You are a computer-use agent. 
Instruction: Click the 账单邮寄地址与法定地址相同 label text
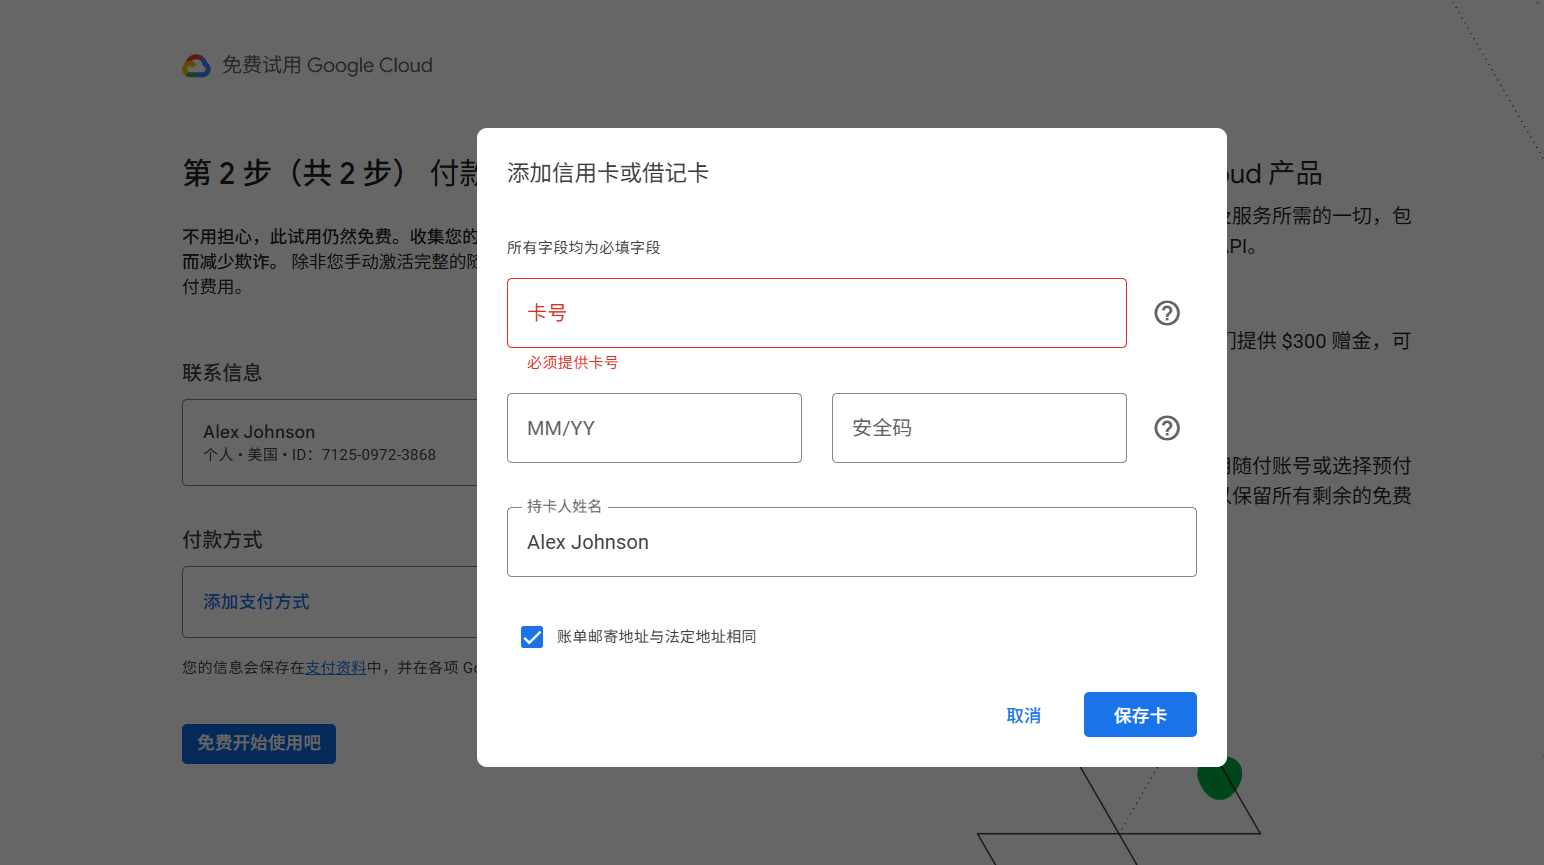point(656,637)
